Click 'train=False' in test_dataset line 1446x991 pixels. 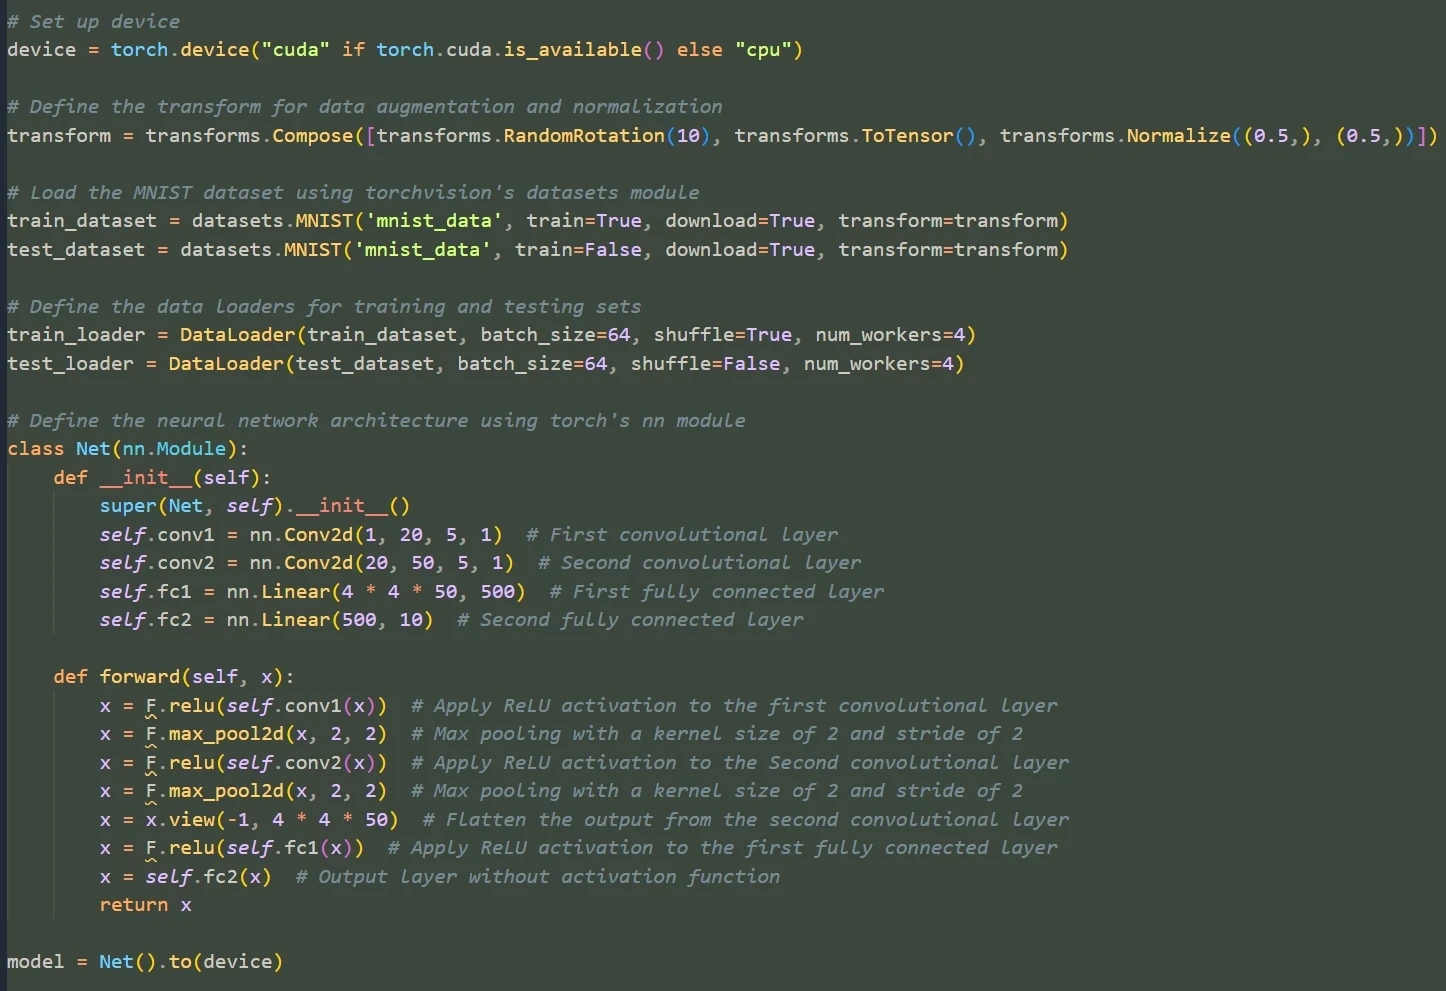578,249
